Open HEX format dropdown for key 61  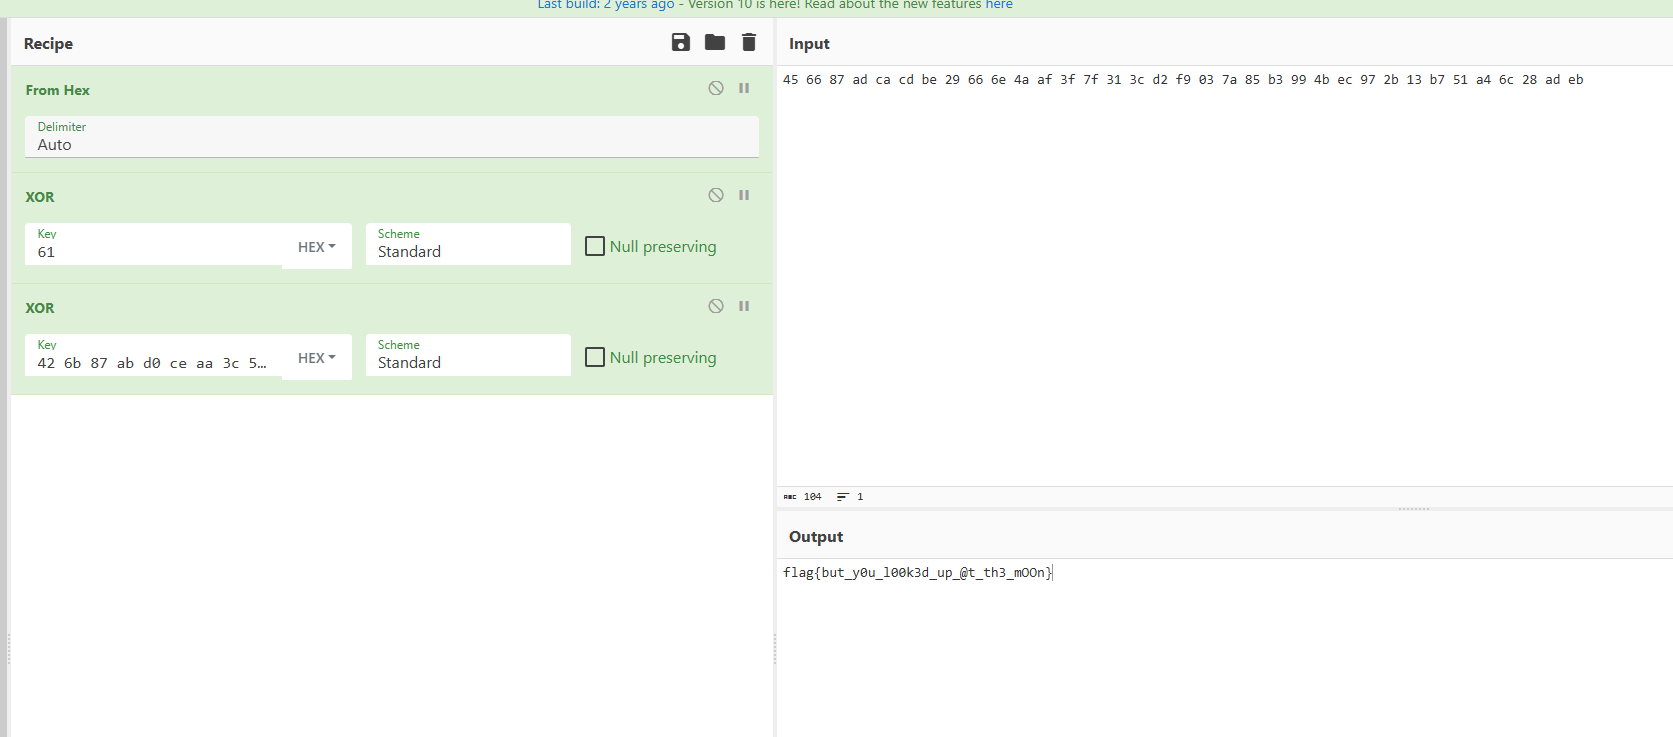(317, 247)
